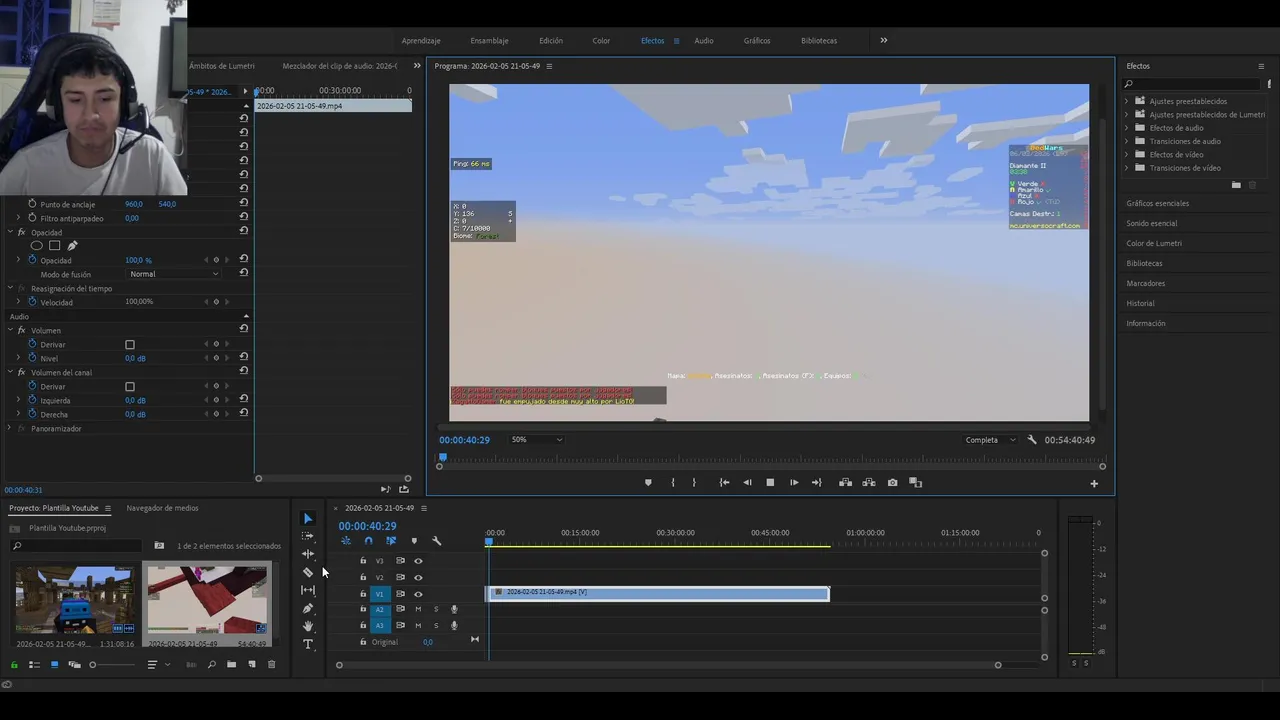Add marker in Program monitor
Image resolution: width=1280 pixels, height=720 pixels.
(648, 483)
